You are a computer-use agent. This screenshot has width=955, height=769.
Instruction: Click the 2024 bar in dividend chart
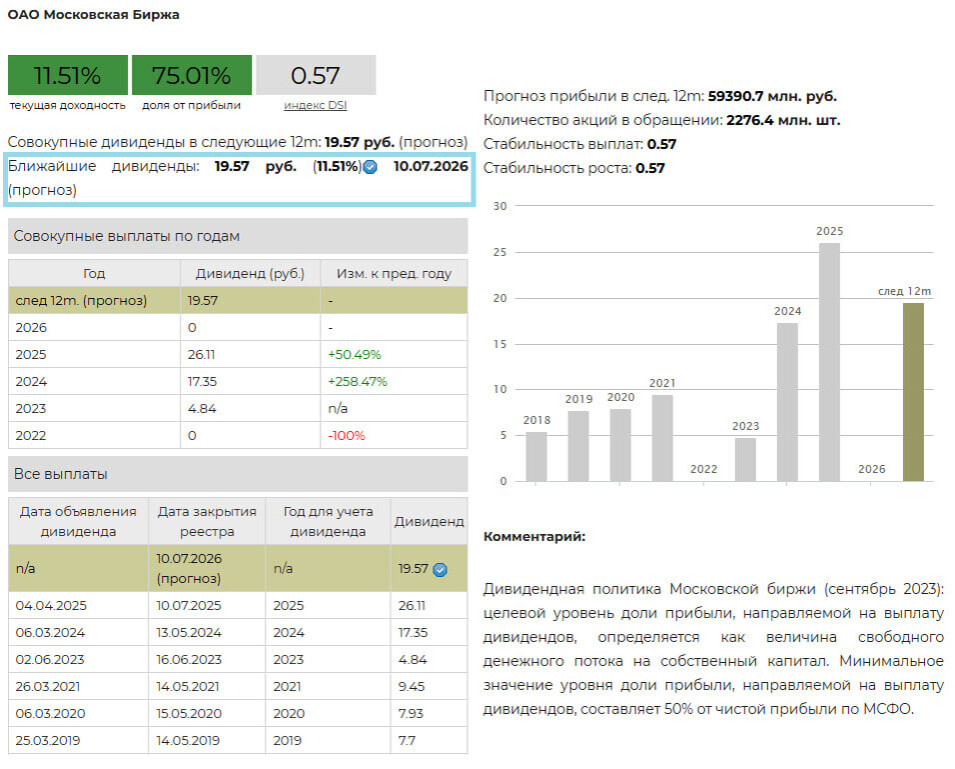pyautogui.click(x=787, y=401)
